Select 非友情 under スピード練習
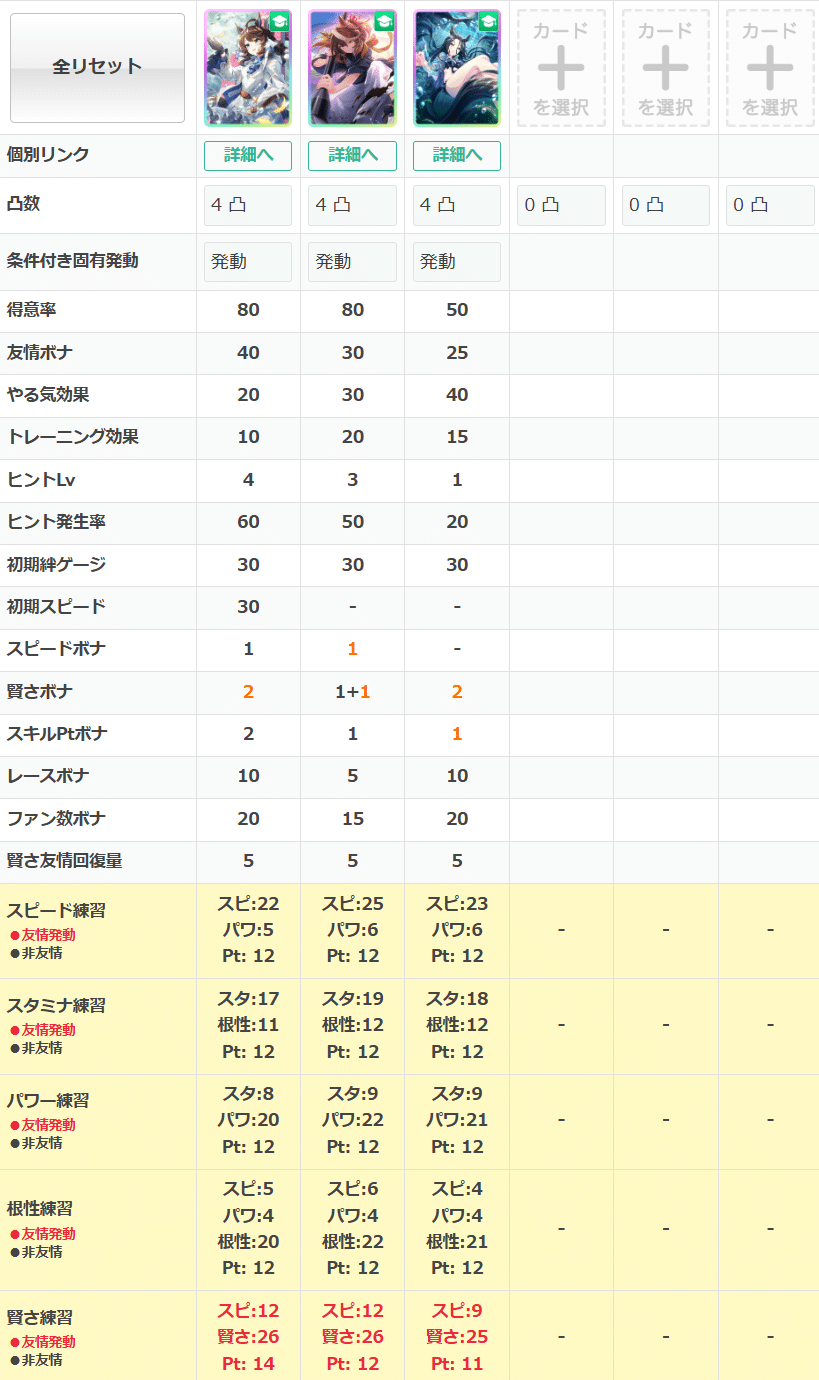The width and height of the screenshot is (819, 1380). pyautogui.click(x=36, y=953)
